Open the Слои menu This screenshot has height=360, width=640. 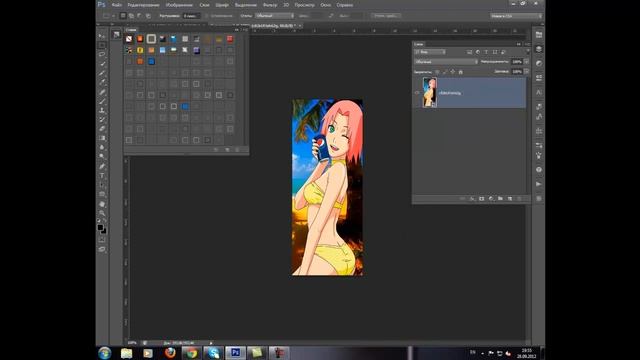click(x=204, y=5)
